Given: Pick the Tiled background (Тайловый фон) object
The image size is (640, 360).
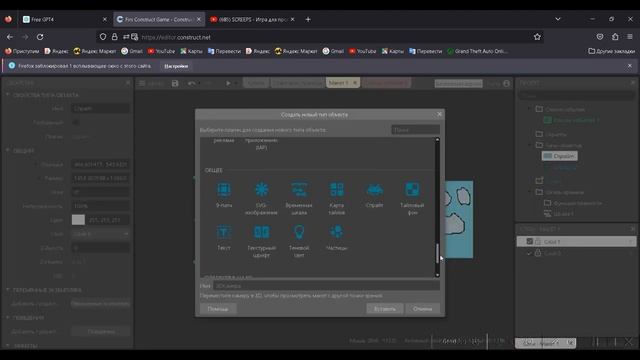Looking at the screenshot, I should click(412, 190).
